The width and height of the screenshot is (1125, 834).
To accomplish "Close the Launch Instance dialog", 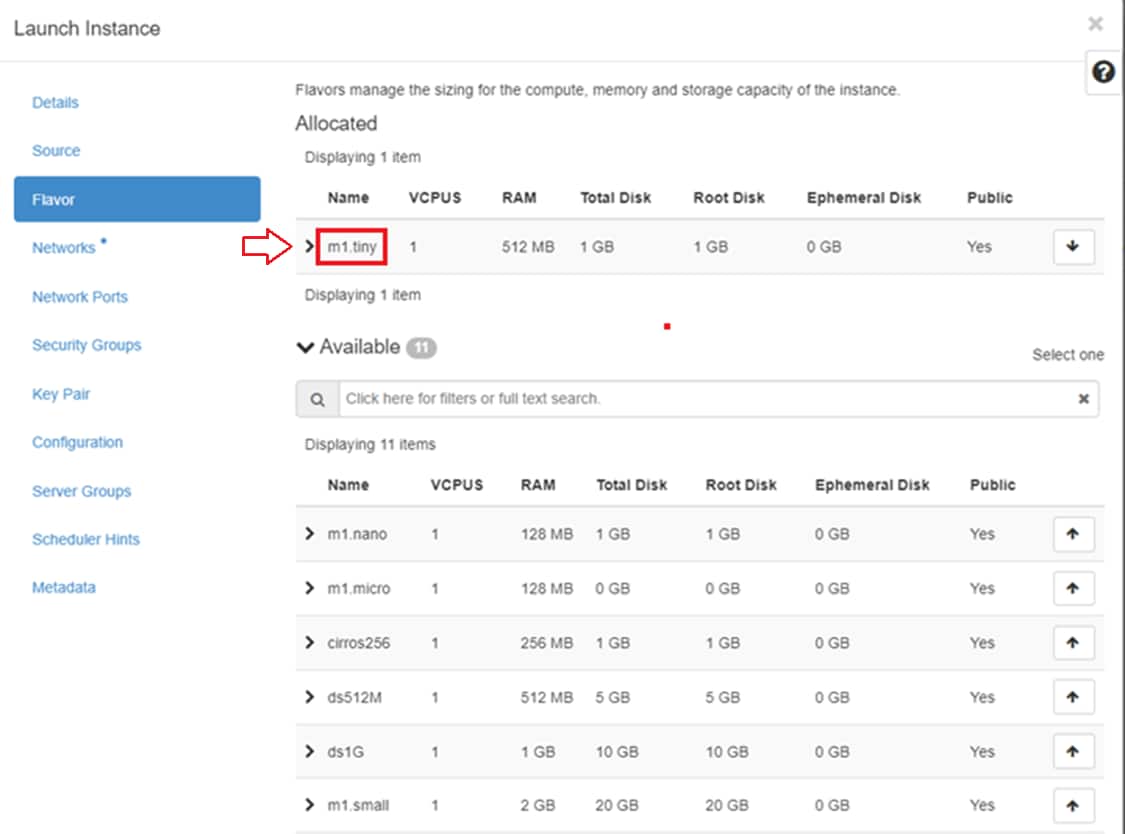I will pyautogui.click(x=1095, y=24).
